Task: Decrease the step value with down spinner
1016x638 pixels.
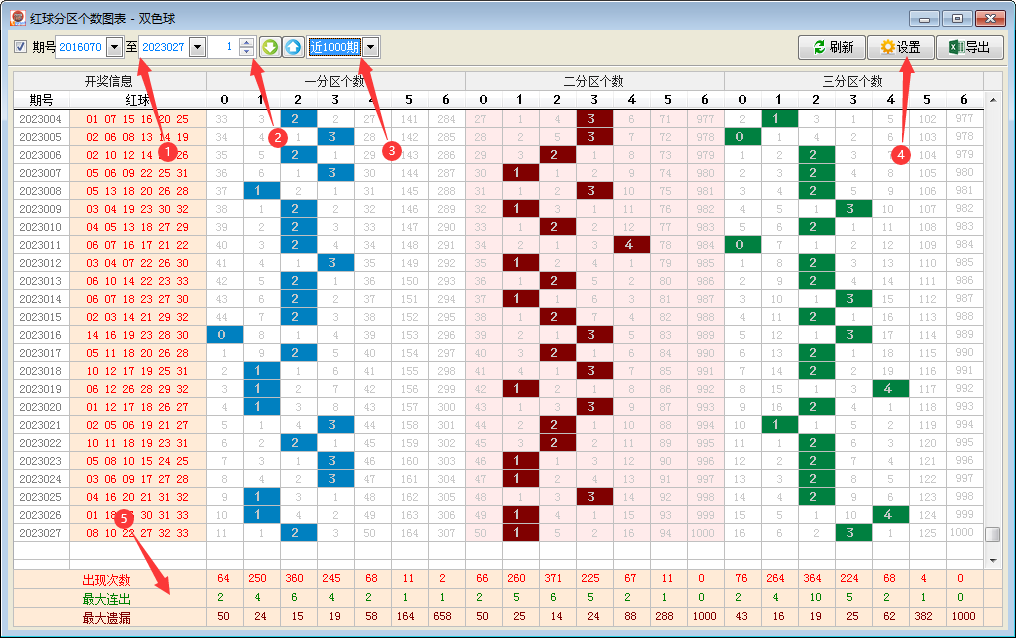Action: pyautogui.click(x=247, y=52)
